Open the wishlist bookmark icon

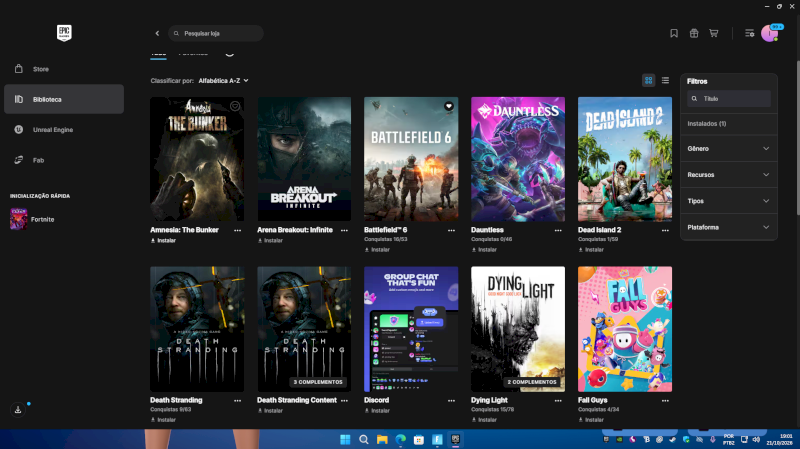[673, 33]
